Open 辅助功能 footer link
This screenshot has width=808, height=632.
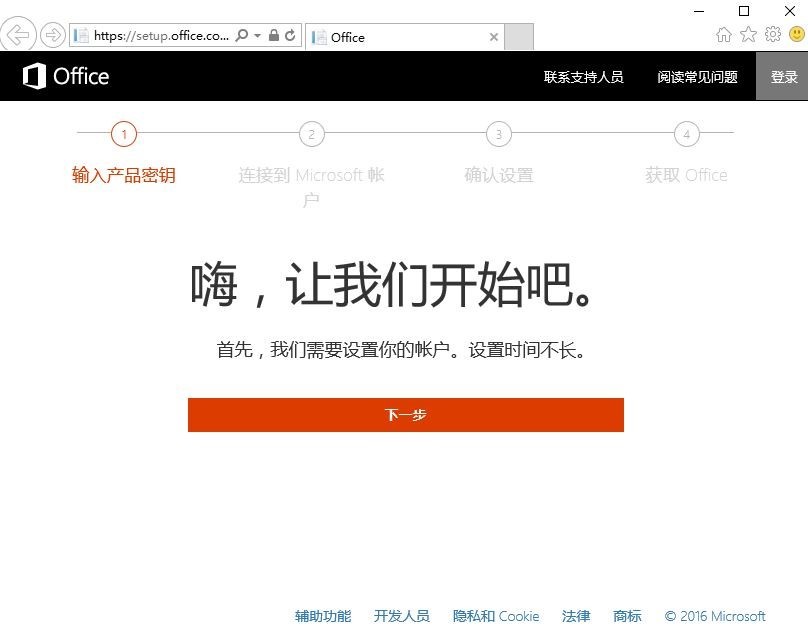click(x=323, y=616)
